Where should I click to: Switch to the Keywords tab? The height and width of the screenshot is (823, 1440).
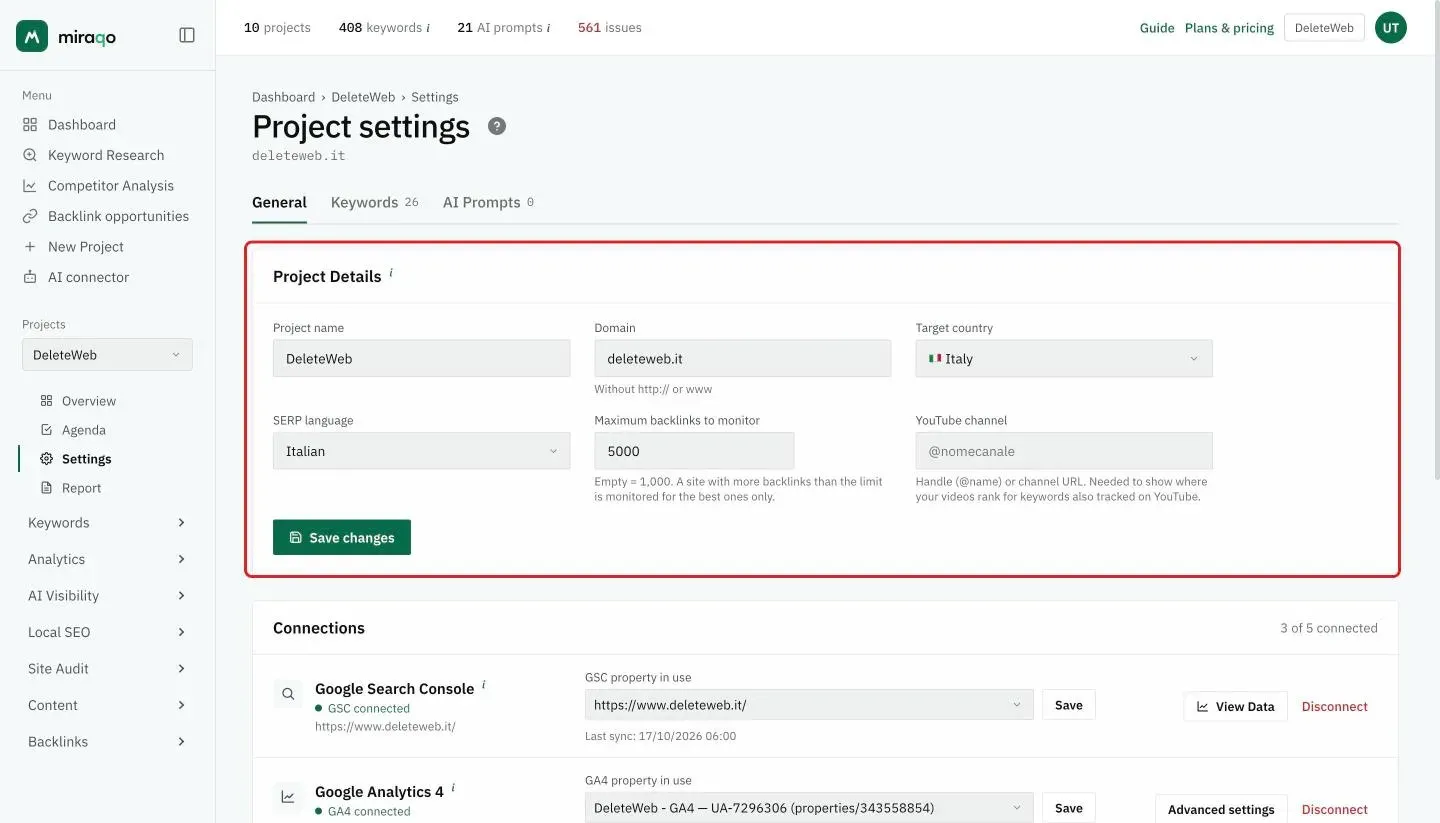point(375,202)
